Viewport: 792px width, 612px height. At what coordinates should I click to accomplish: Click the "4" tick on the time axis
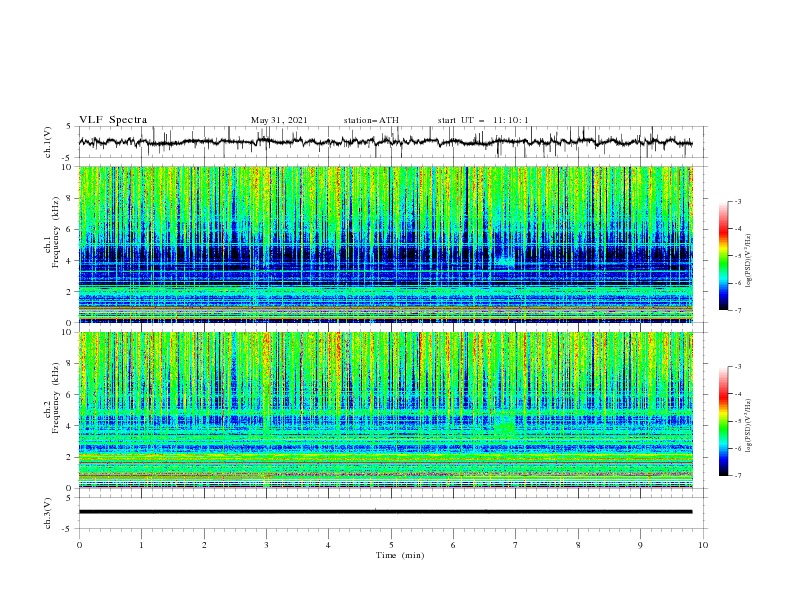(x=328, y=545)
